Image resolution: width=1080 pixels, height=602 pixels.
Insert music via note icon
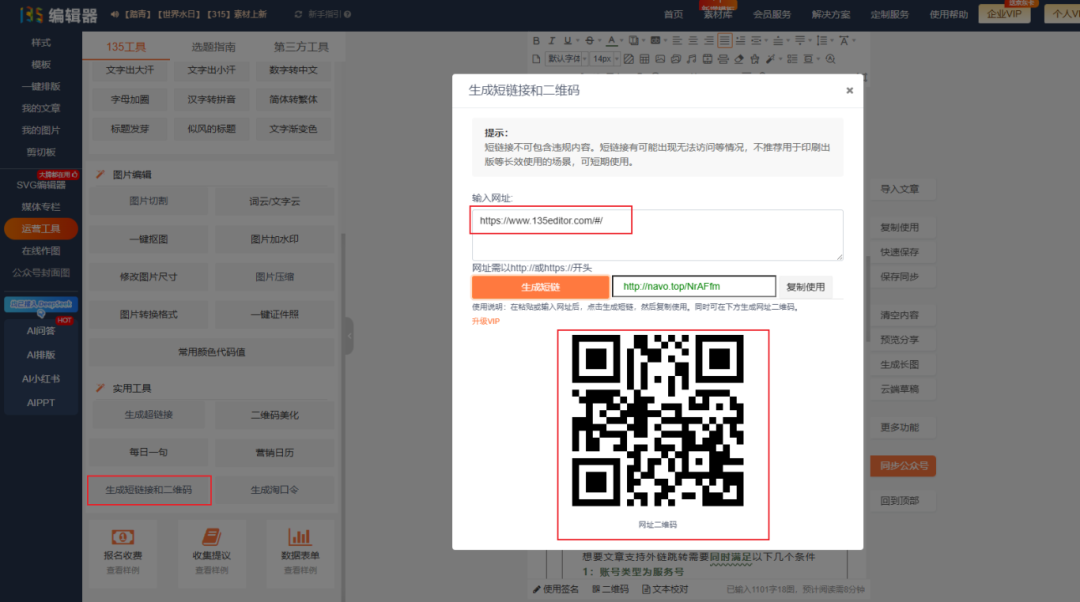click(692, 59)
